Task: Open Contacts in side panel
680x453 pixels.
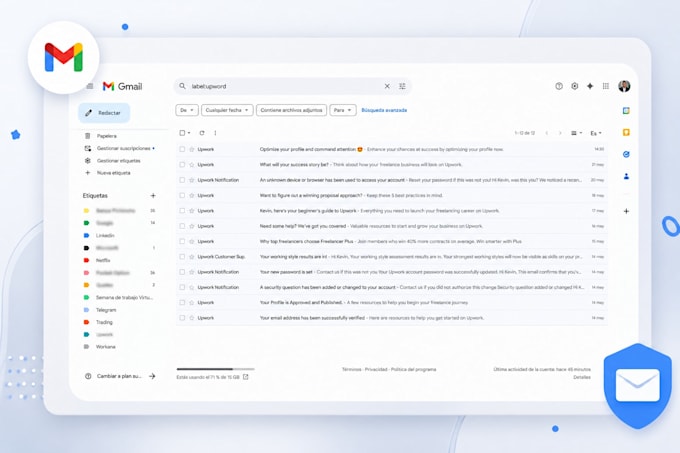Action: pos(626,176)
